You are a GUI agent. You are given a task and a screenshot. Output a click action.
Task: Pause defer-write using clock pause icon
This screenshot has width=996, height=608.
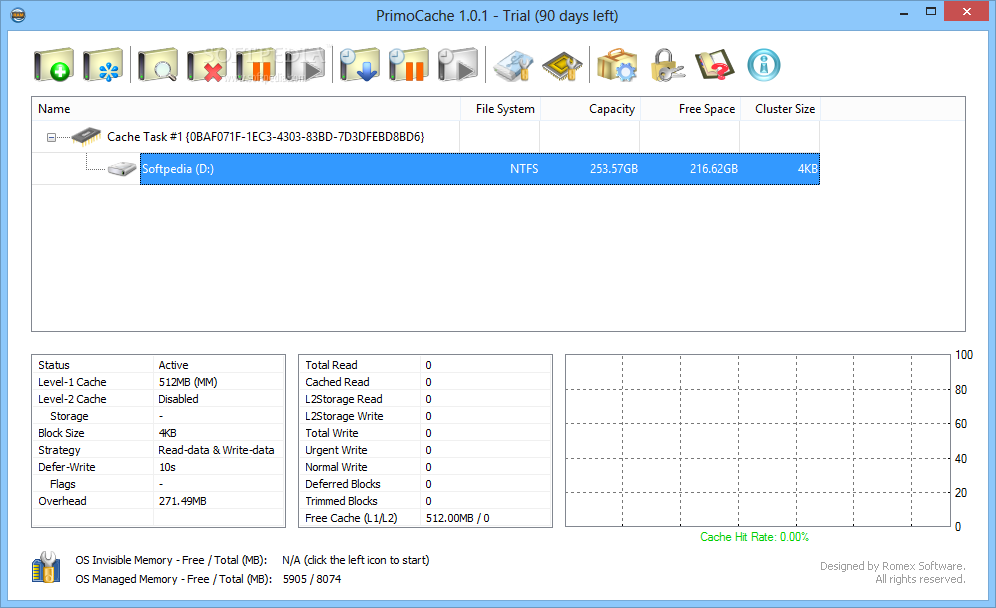point(408,65)
